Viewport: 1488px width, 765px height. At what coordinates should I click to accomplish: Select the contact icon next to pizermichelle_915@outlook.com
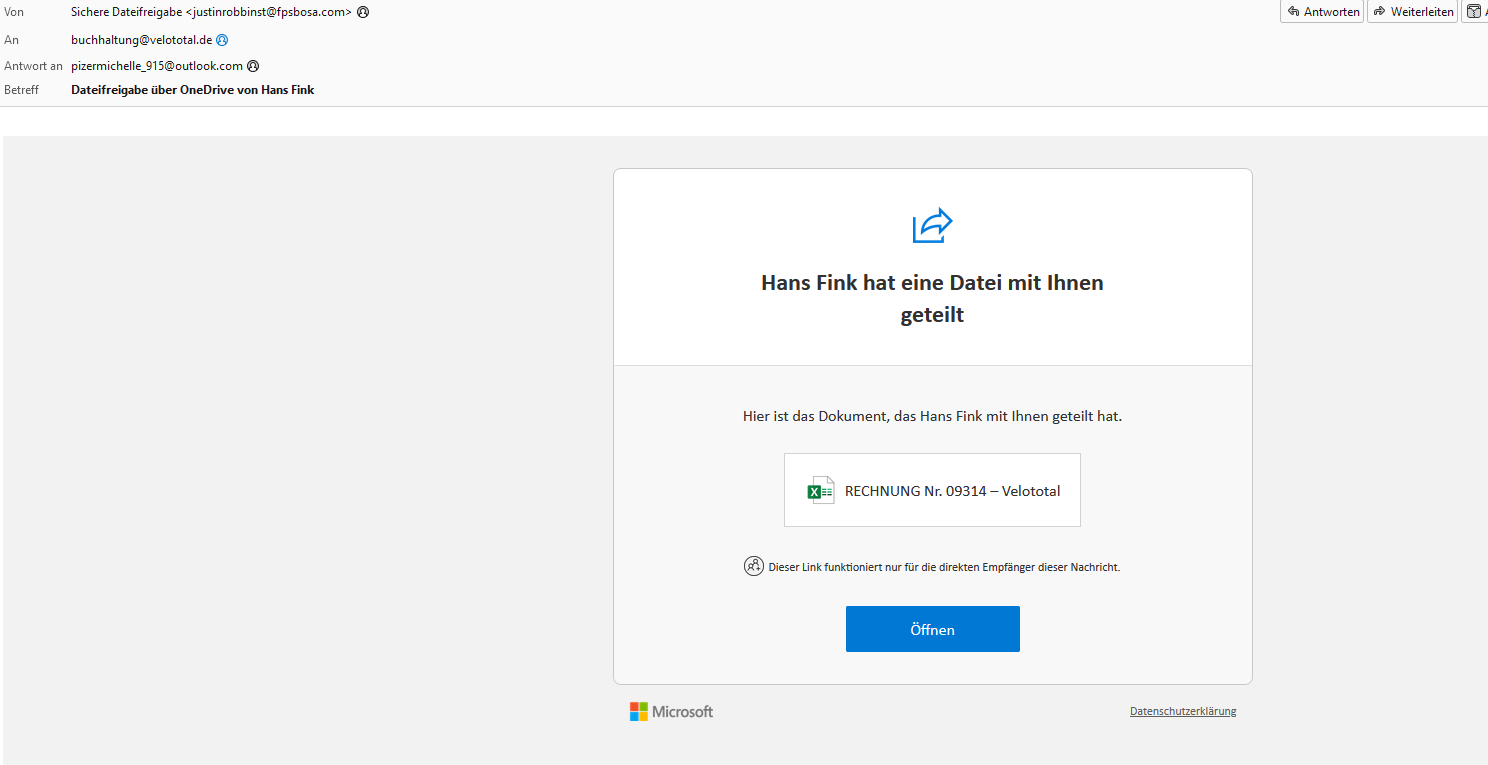[x=252, y=65]
